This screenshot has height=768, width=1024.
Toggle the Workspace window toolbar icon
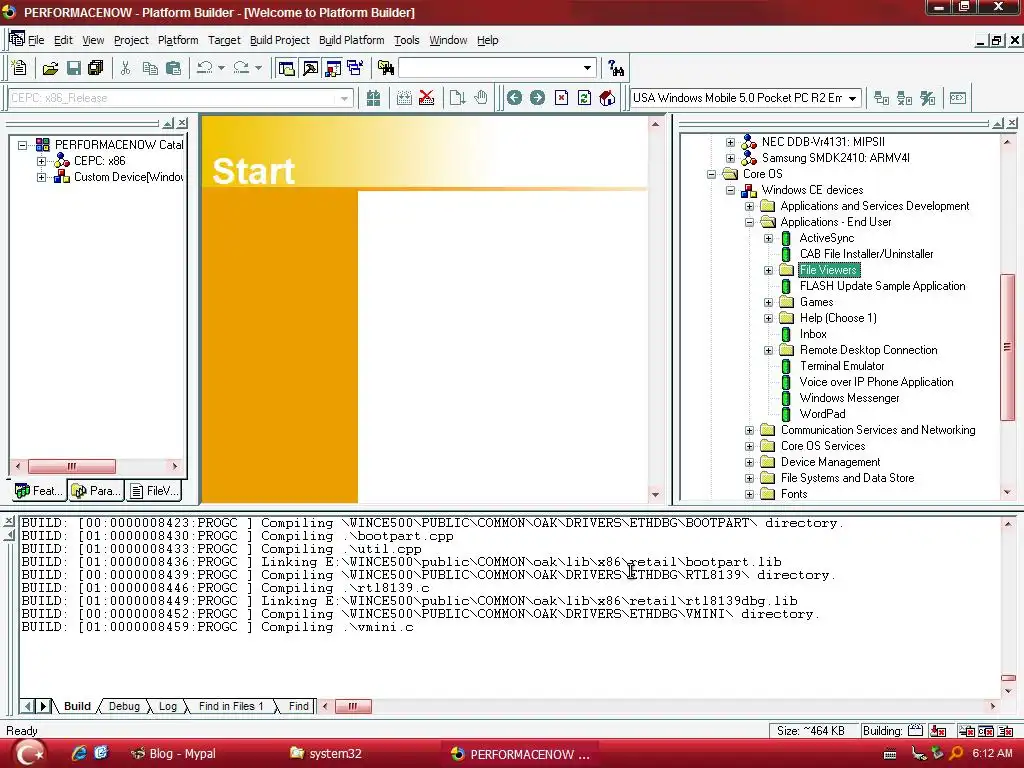(286, 68)
